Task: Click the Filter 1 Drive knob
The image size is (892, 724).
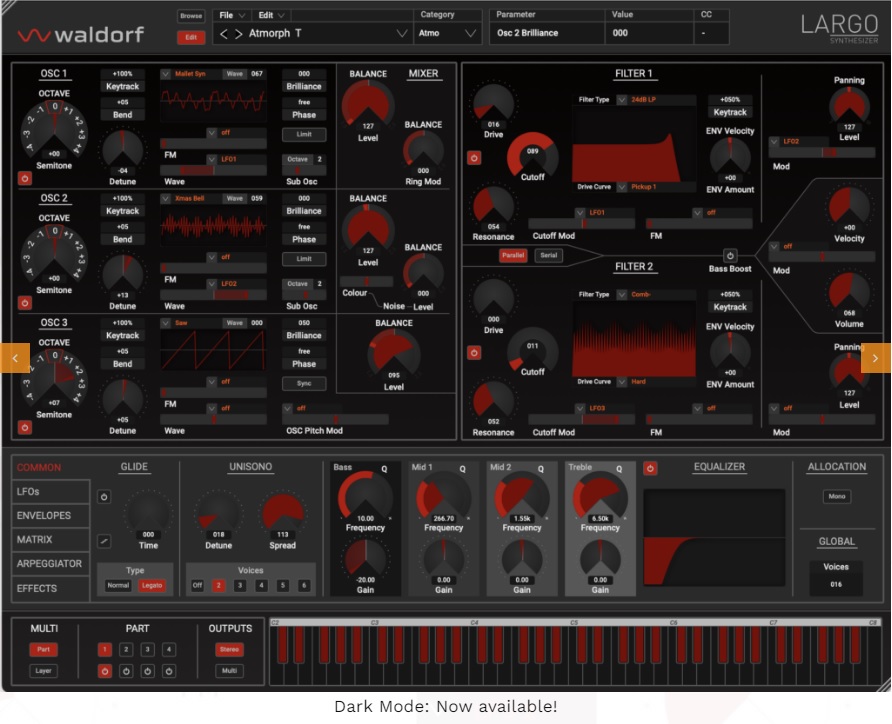Action: pyautogui.click(x=494, y=103)
